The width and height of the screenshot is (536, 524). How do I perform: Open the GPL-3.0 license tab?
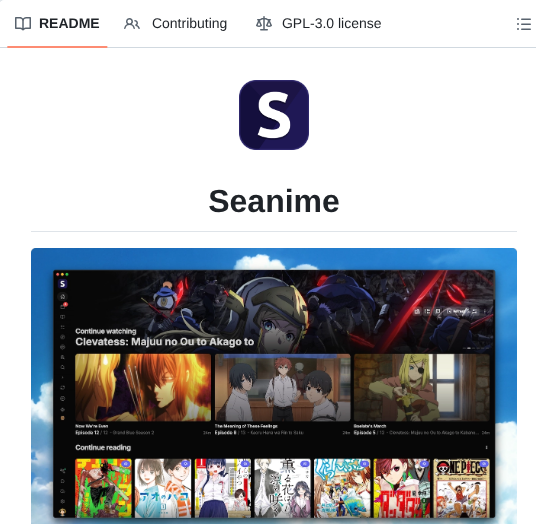(x=318, y=24)
